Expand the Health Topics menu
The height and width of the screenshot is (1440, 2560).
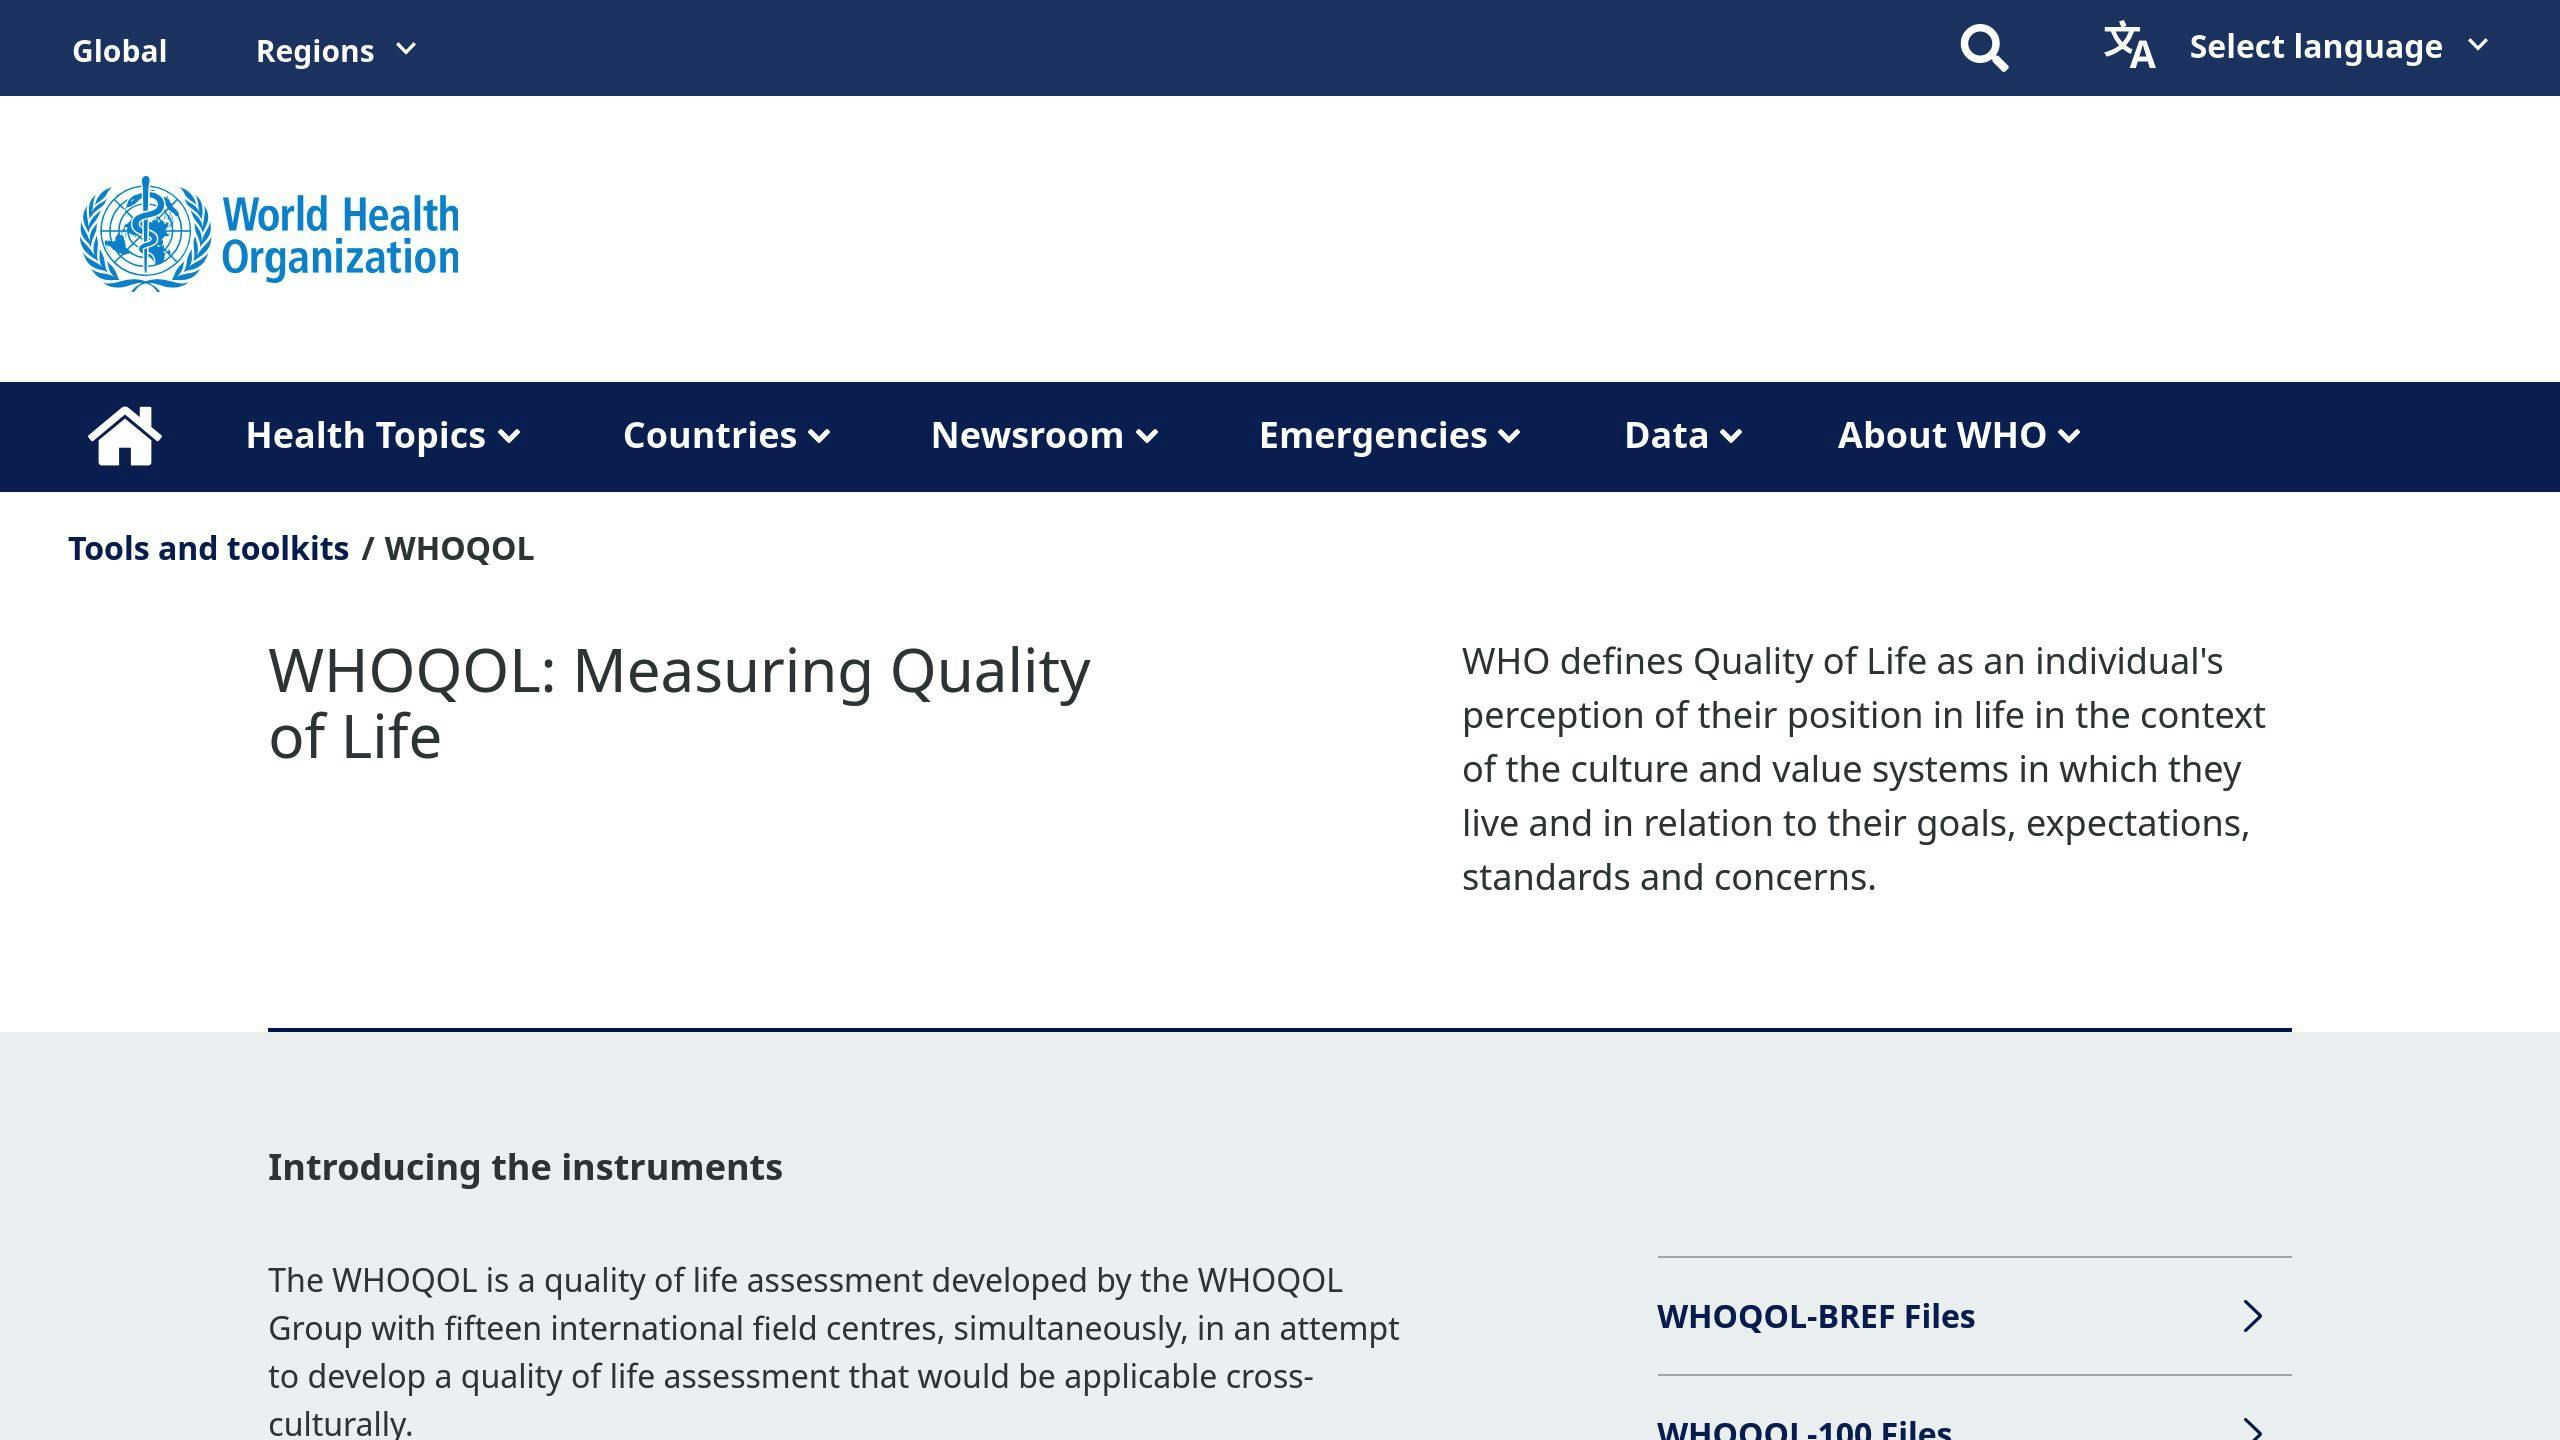point(383,436)
